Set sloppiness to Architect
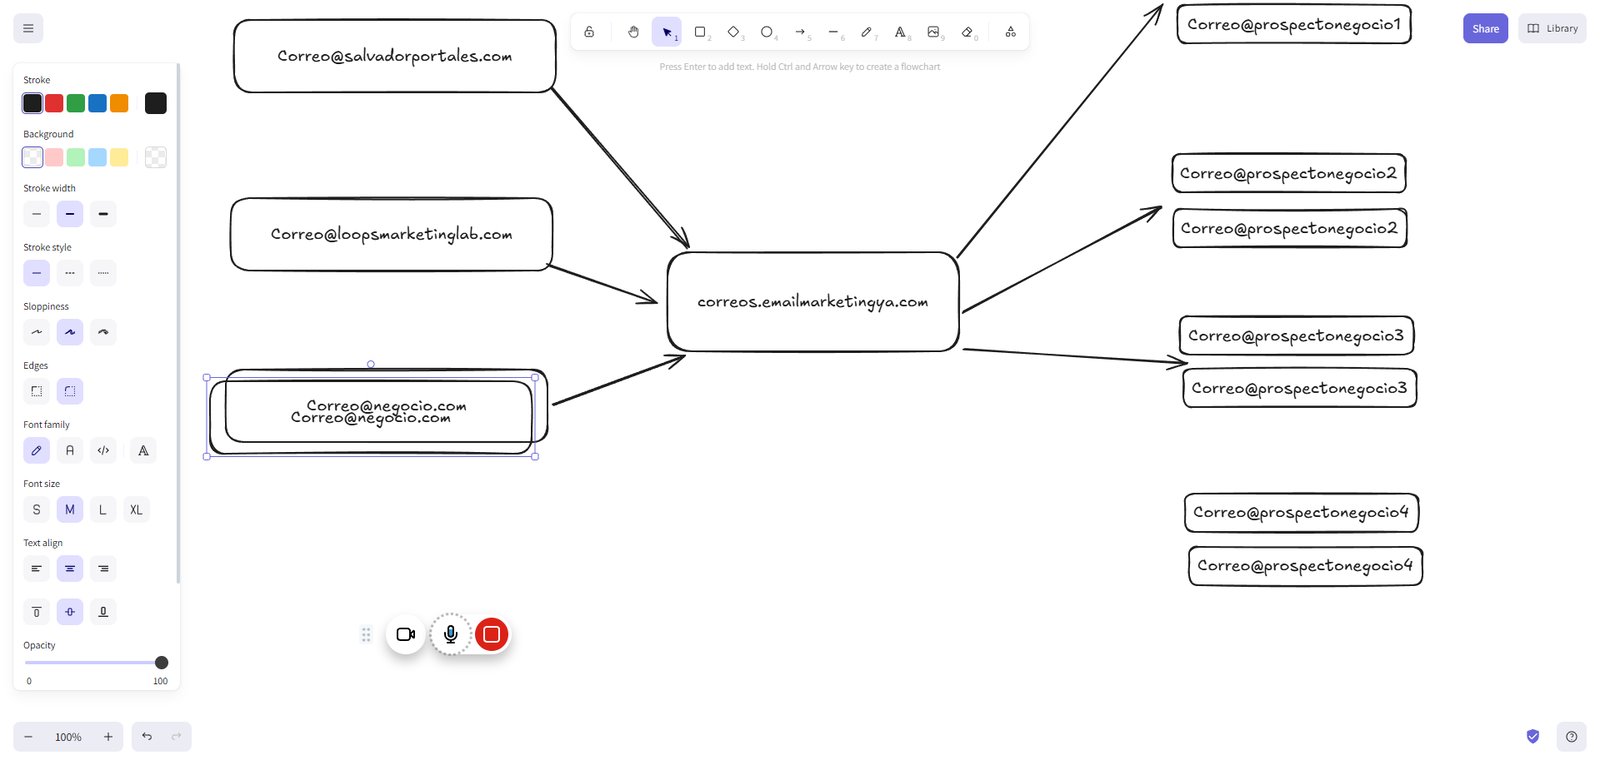1600x765 pixels. (37, 332)
